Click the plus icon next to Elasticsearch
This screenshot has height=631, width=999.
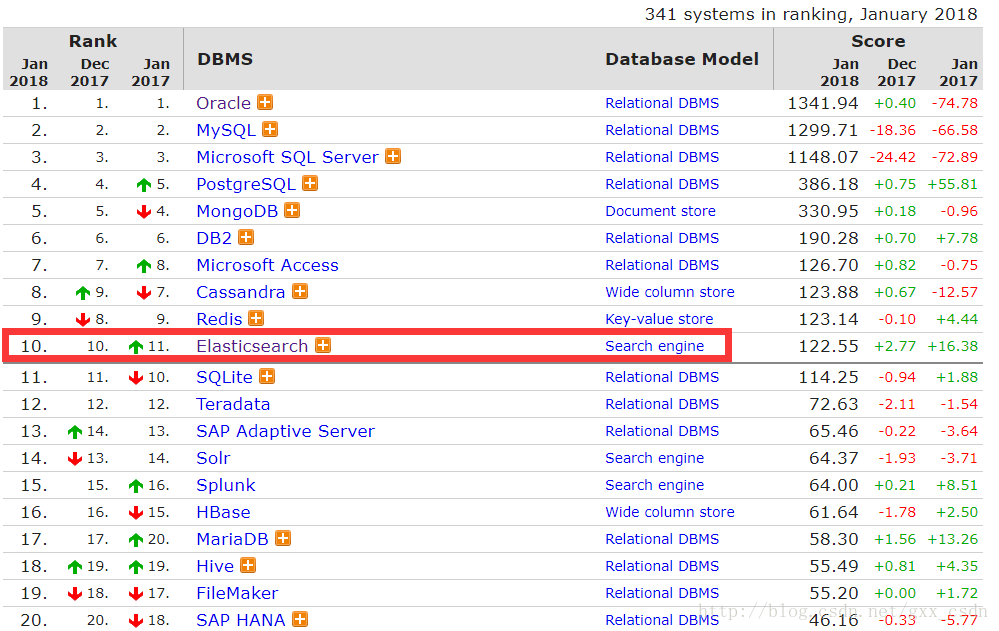[x=323, y=345]
